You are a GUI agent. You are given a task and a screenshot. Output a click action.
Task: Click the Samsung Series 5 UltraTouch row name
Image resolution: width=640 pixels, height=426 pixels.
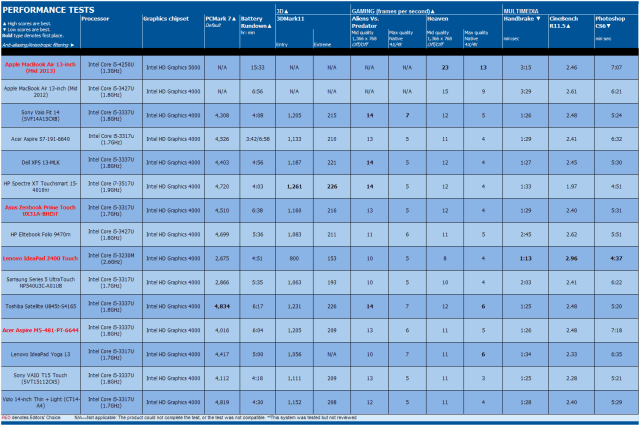pos(40,282)
